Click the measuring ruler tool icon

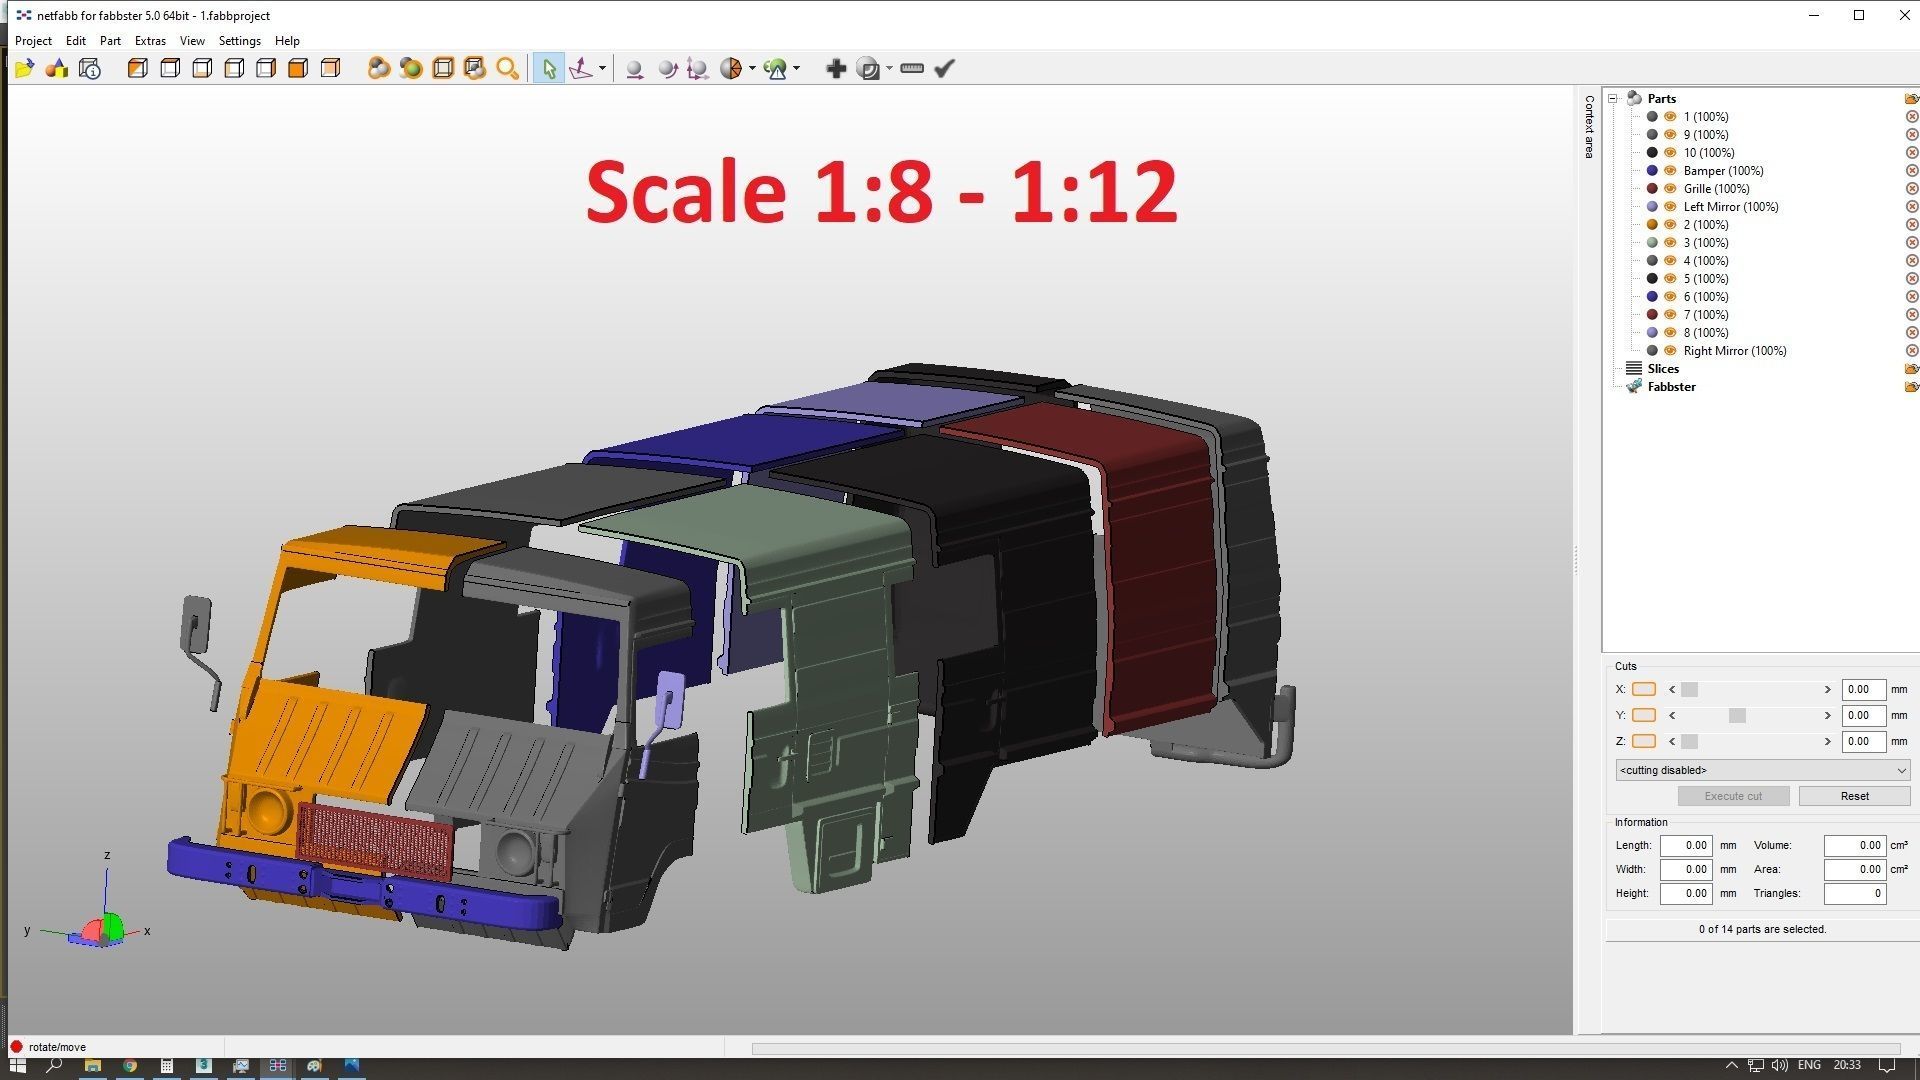pyautogui.click(x=911, y=68)
